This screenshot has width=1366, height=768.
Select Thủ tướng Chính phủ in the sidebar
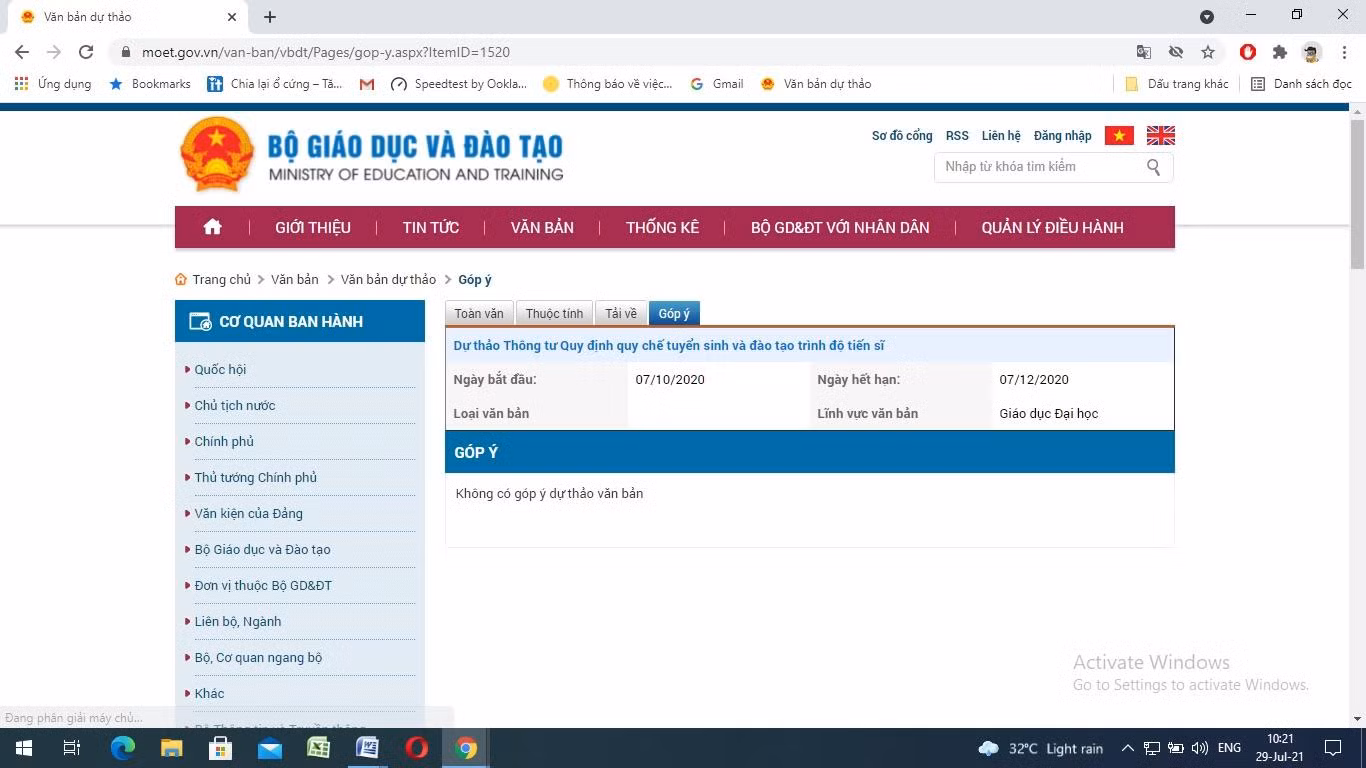pos(256,478)
